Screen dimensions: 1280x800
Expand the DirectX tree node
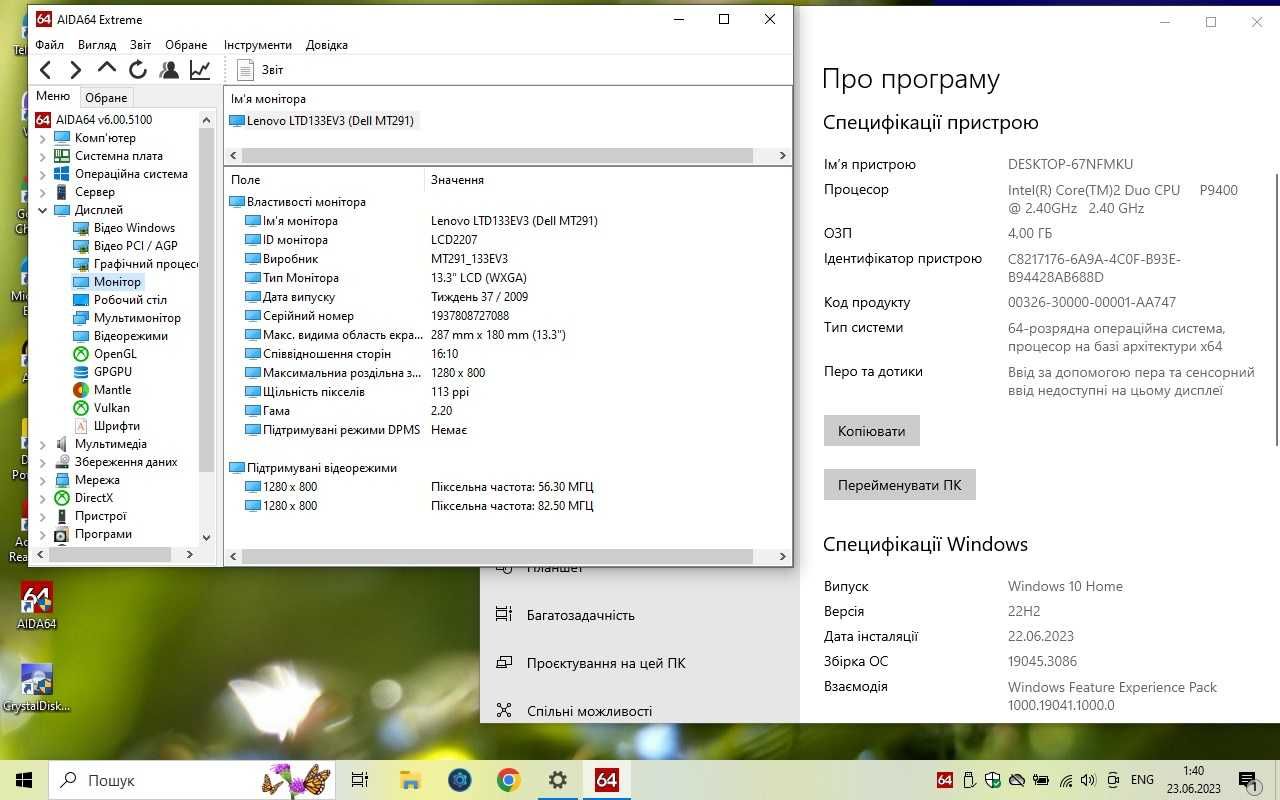point(43,498)
